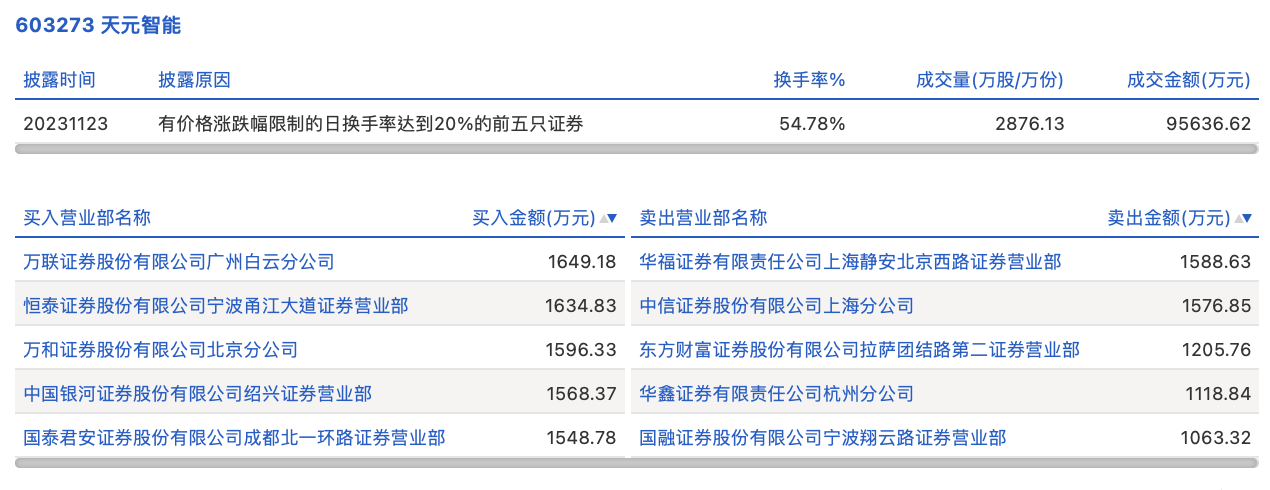Click the 换手率% column header
This screenshot has height=490, width=1270.
tap(809, 80)
